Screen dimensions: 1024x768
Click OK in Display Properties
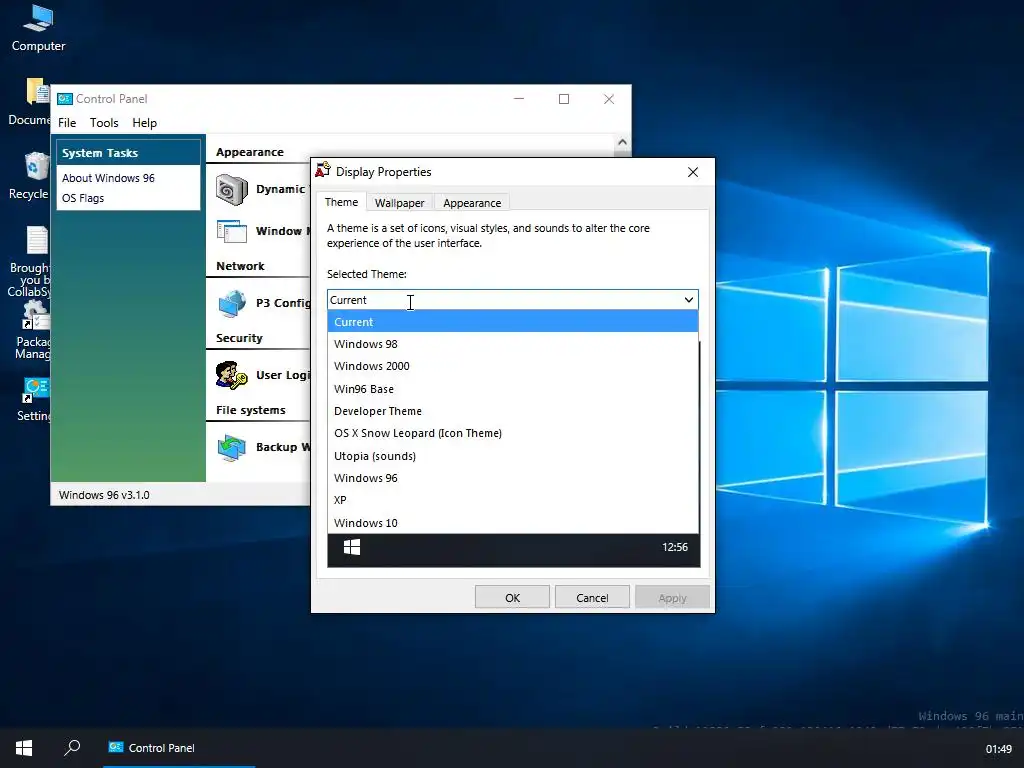pos(512,598)
